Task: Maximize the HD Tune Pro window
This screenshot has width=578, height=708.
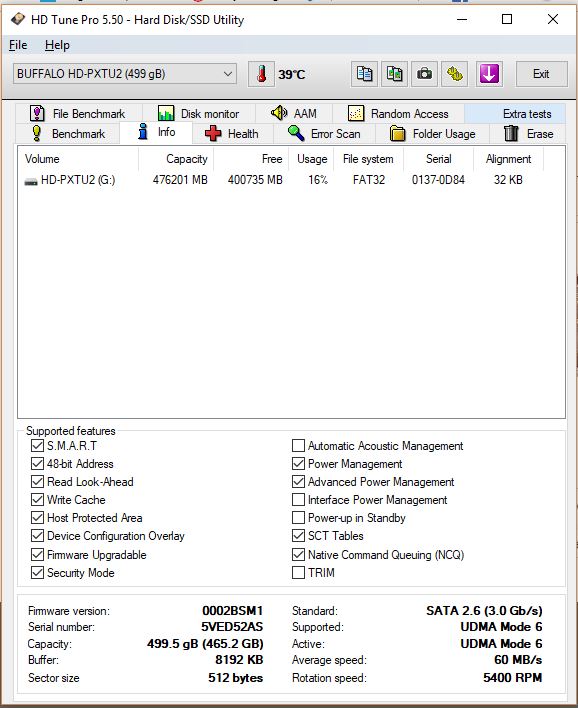Action: (507, 19)
